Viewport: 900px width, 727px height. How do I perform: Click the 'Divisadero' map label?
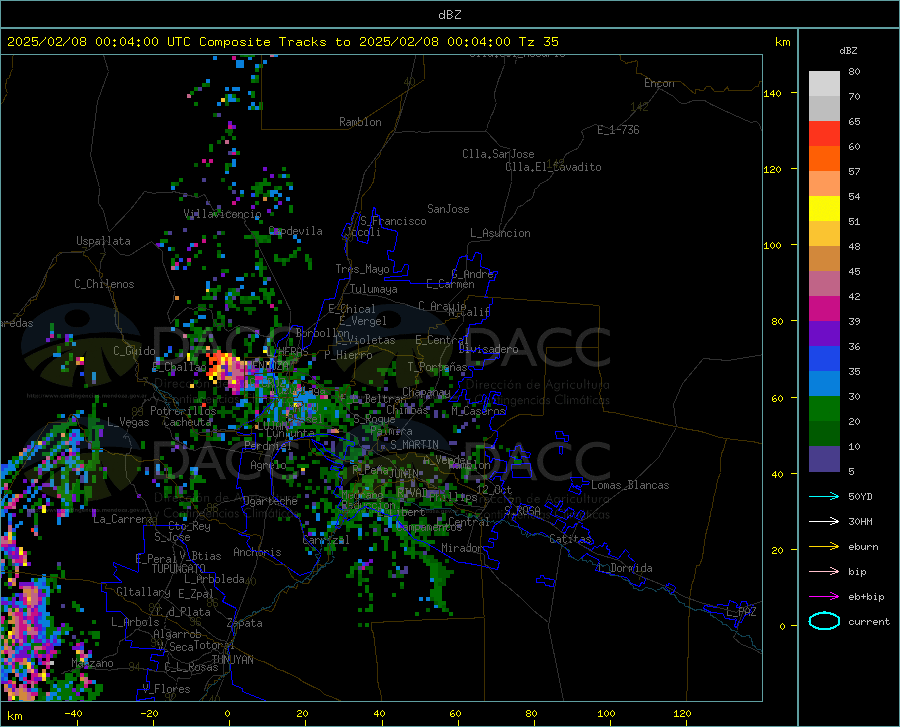pyautogui.click(x=488, y=349)
